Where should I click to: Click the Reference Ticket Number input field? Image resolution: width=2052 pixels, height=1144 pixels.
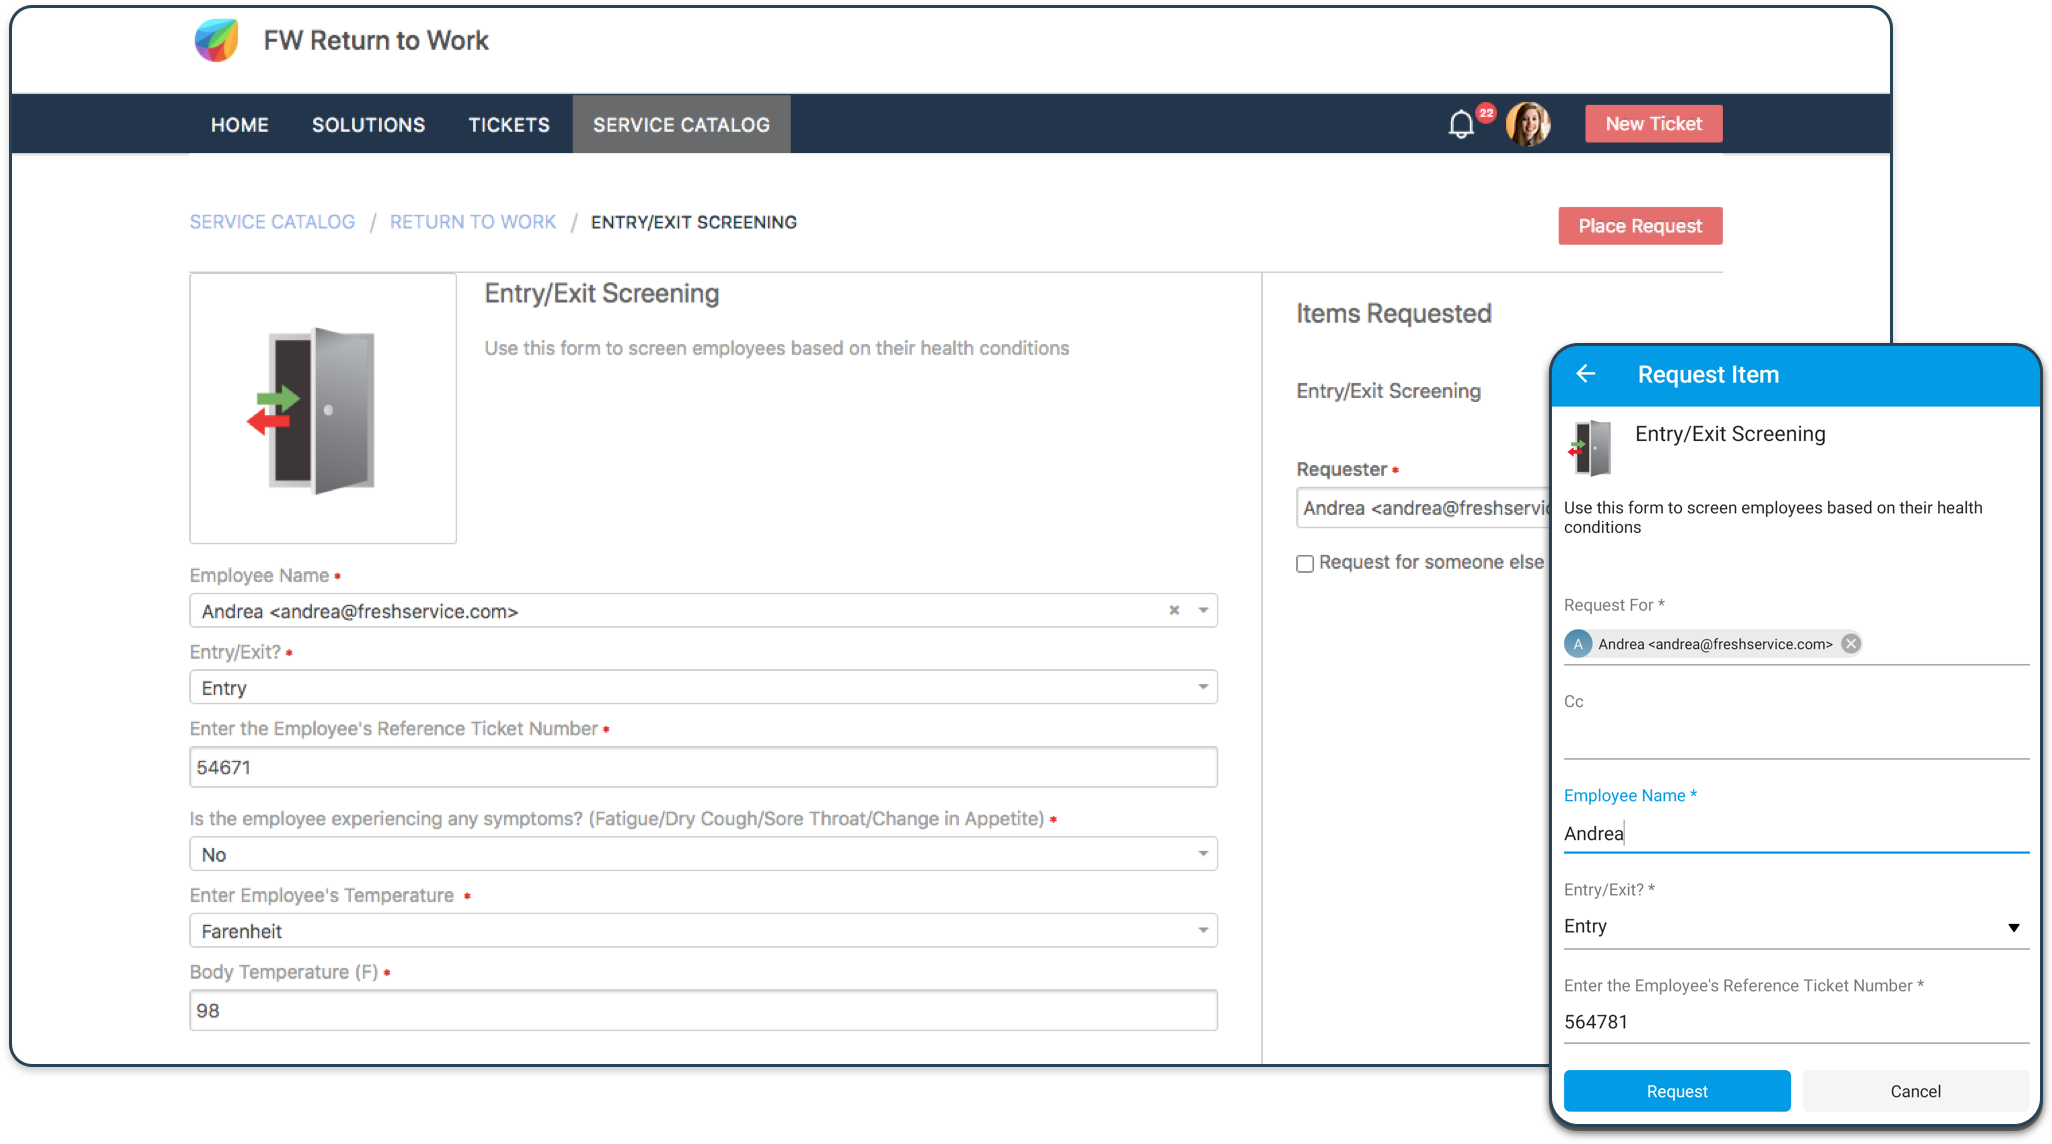click(x=704, y=766)
